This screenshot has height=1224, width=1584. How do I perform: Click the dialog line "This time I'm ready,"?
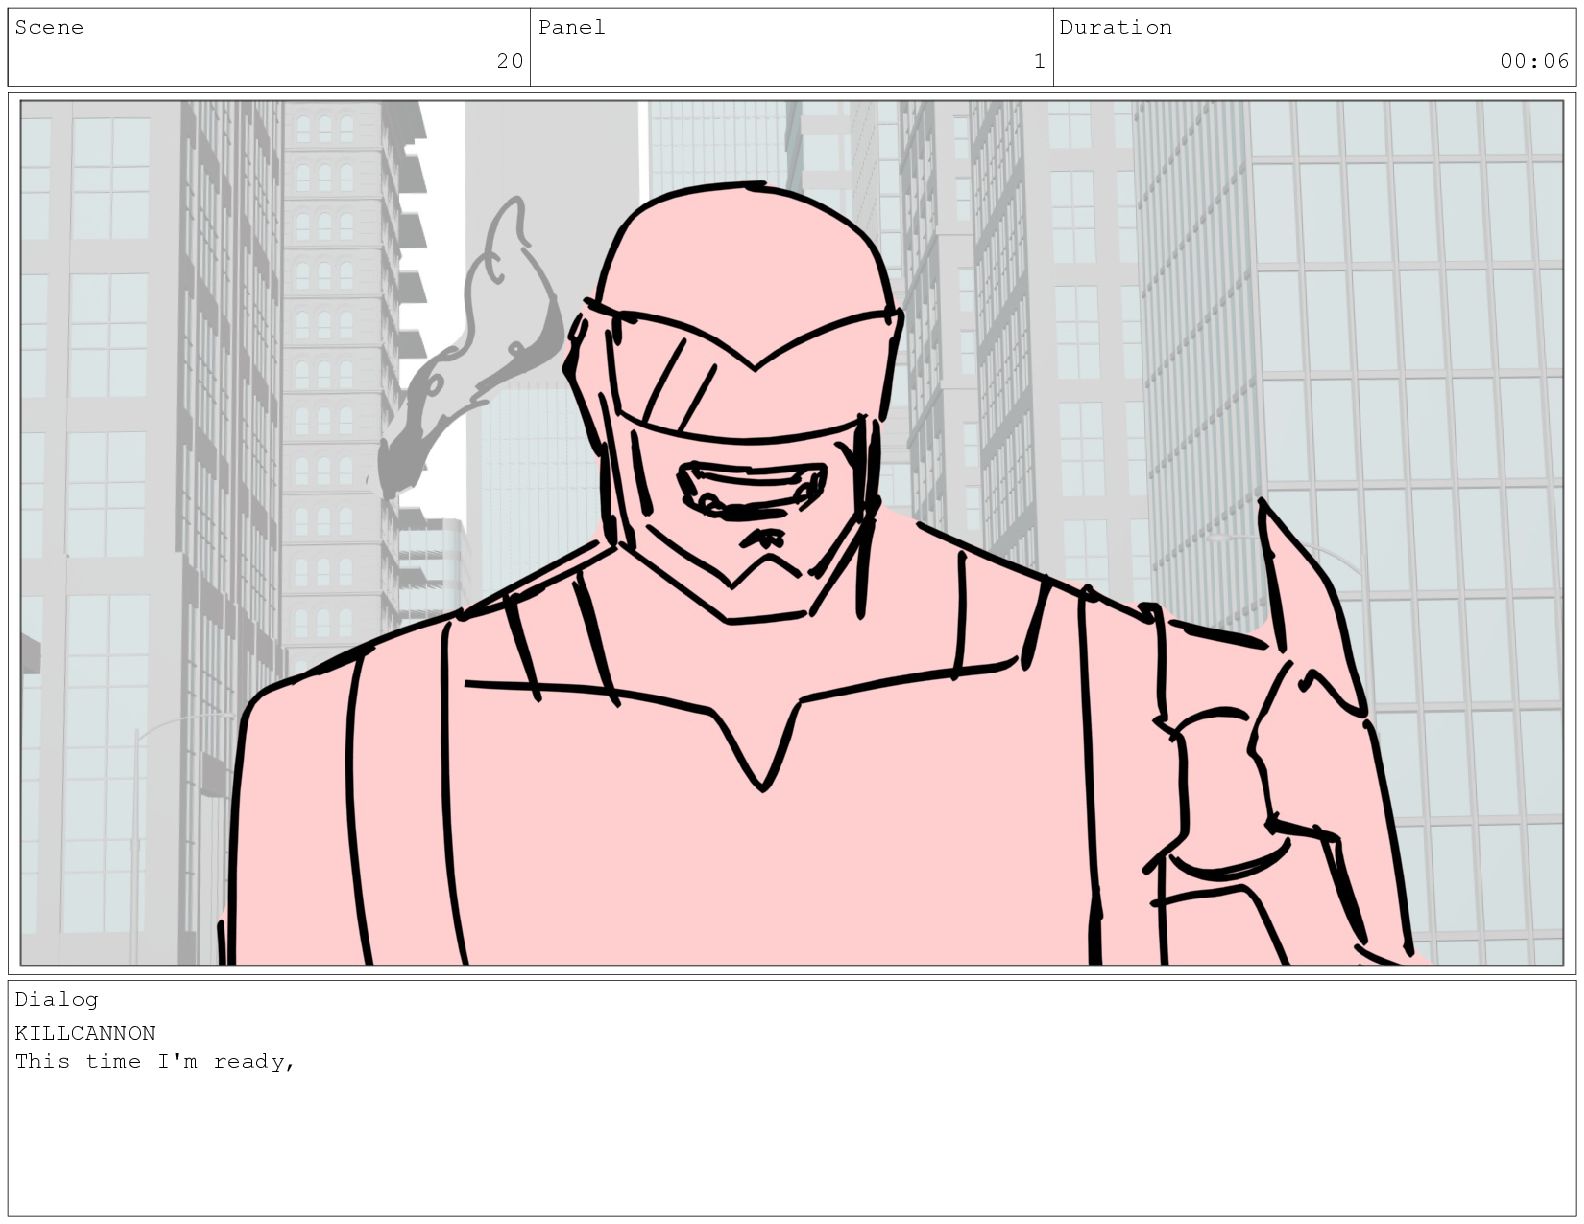point(155,1062)
